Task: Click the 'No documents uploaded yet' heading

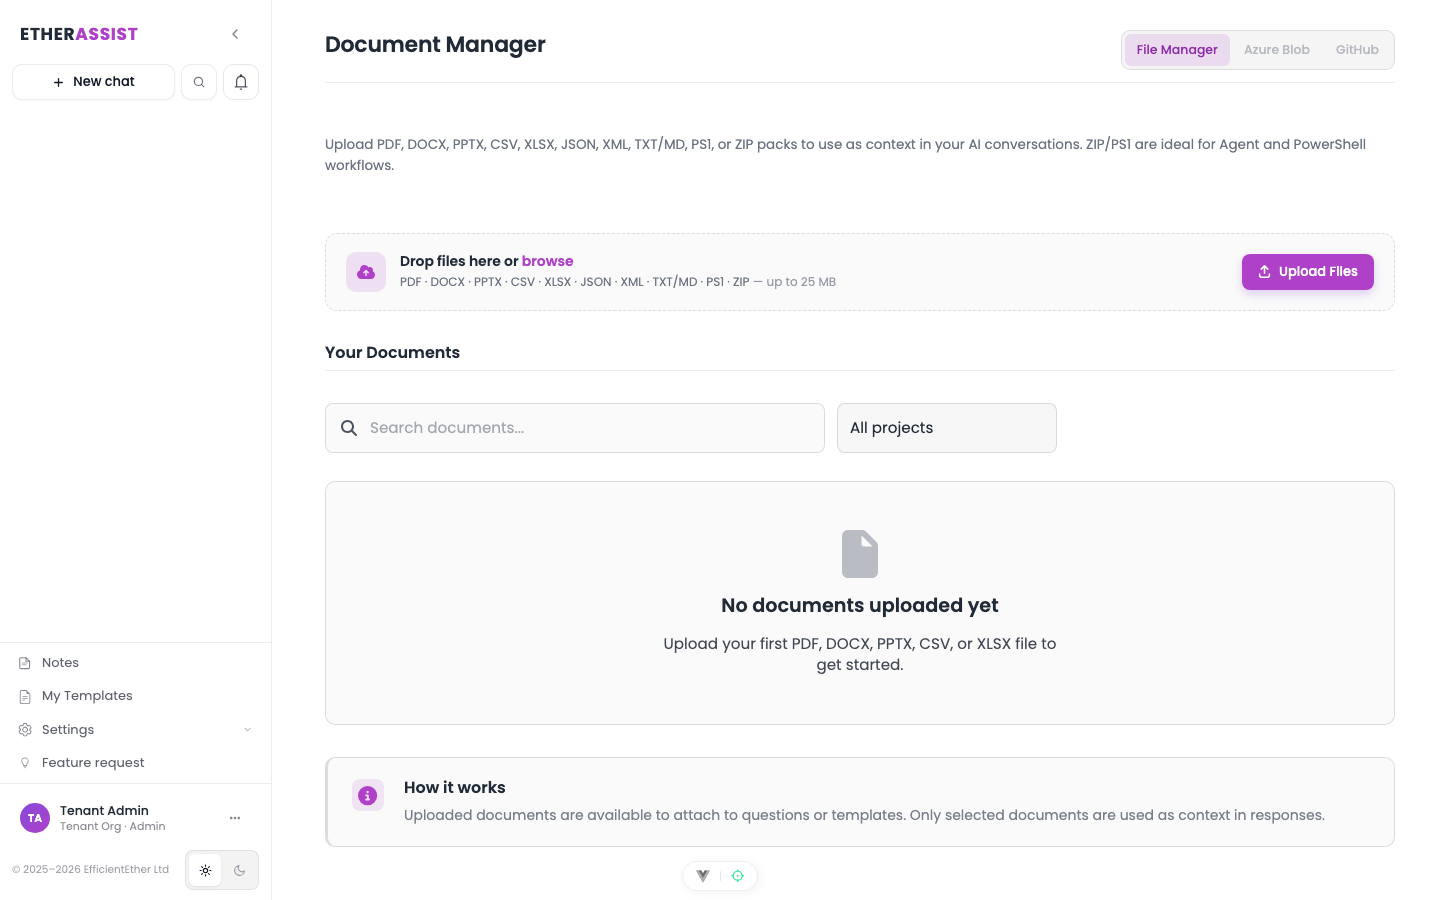Action: [x=860, y=605]
